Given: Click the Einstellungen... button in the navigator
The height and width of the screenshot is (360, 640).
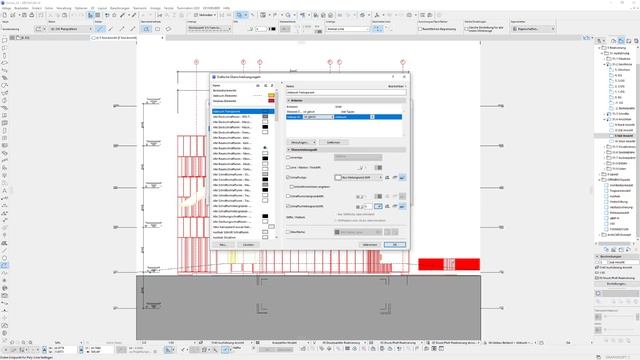Looking at the screenshot, I should tap(616, 284).
